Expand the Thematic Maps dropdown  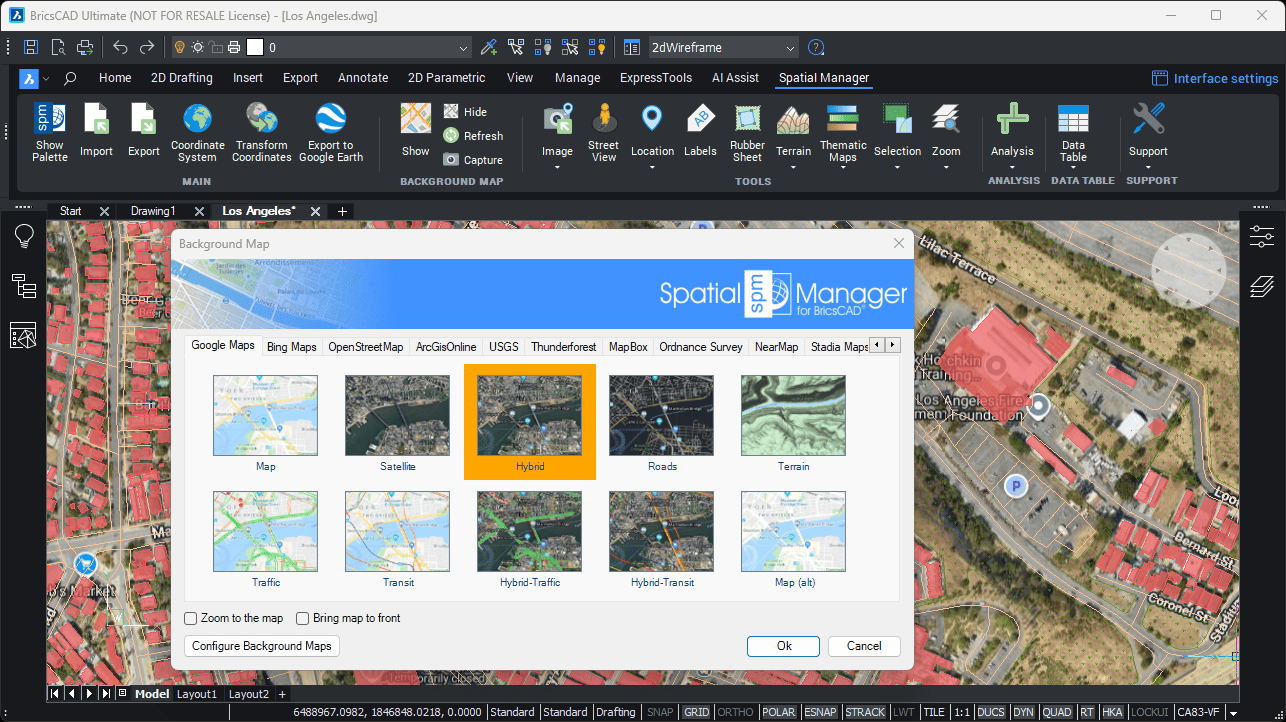843,170
